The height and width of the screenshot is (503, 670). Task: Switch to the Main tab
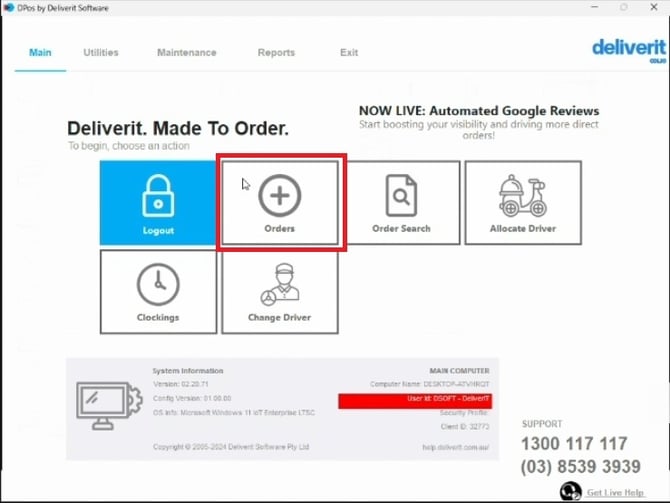click(40, 53)
